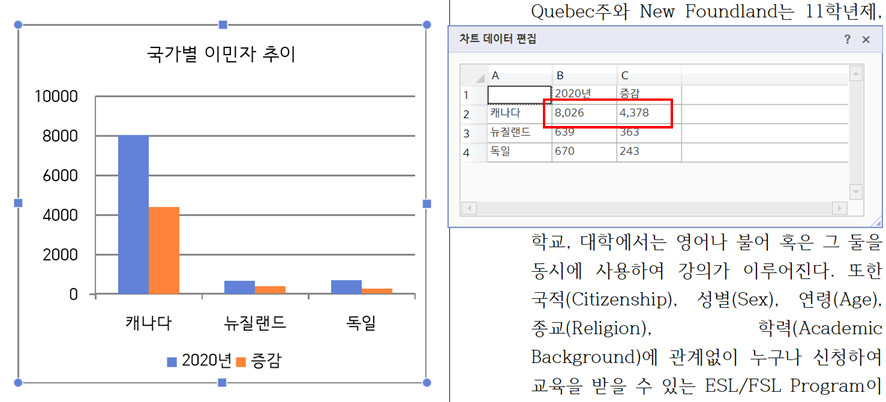Click the left-middle chart selection handle
This screenshot has height=402, width=886.
pyautogui.click(x=18, y=203)
